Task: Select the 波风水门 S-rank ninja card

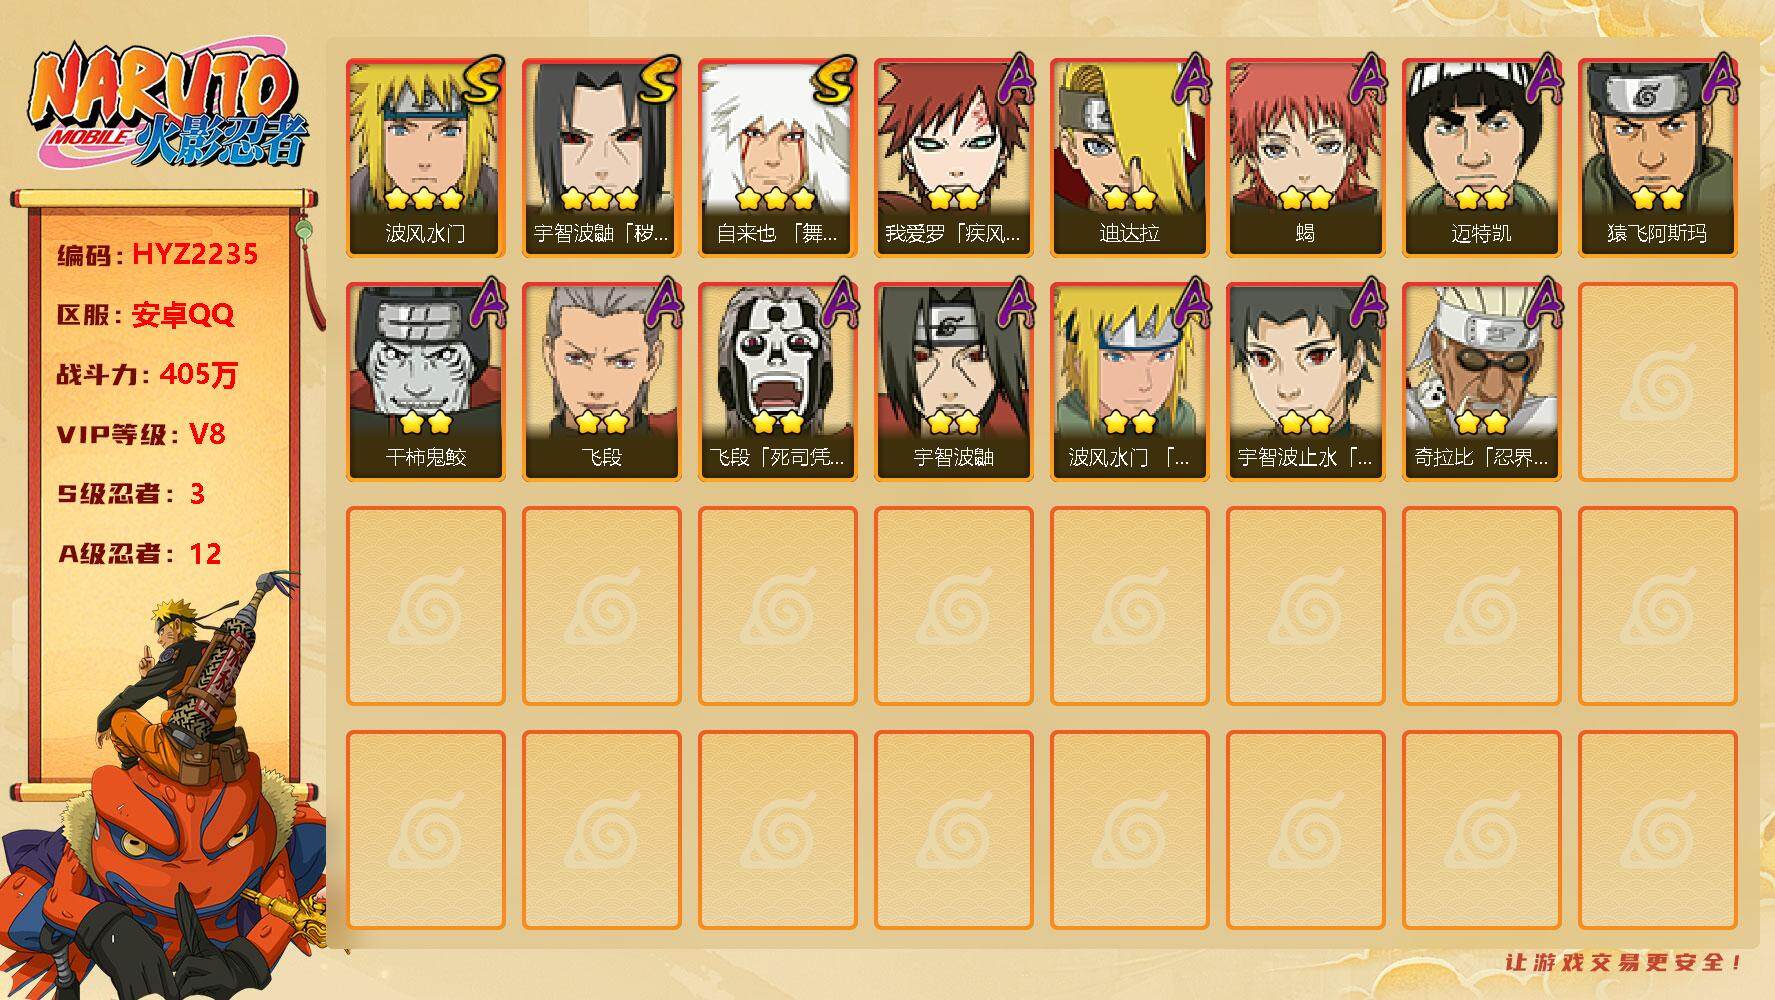Action: pos(426,158)
